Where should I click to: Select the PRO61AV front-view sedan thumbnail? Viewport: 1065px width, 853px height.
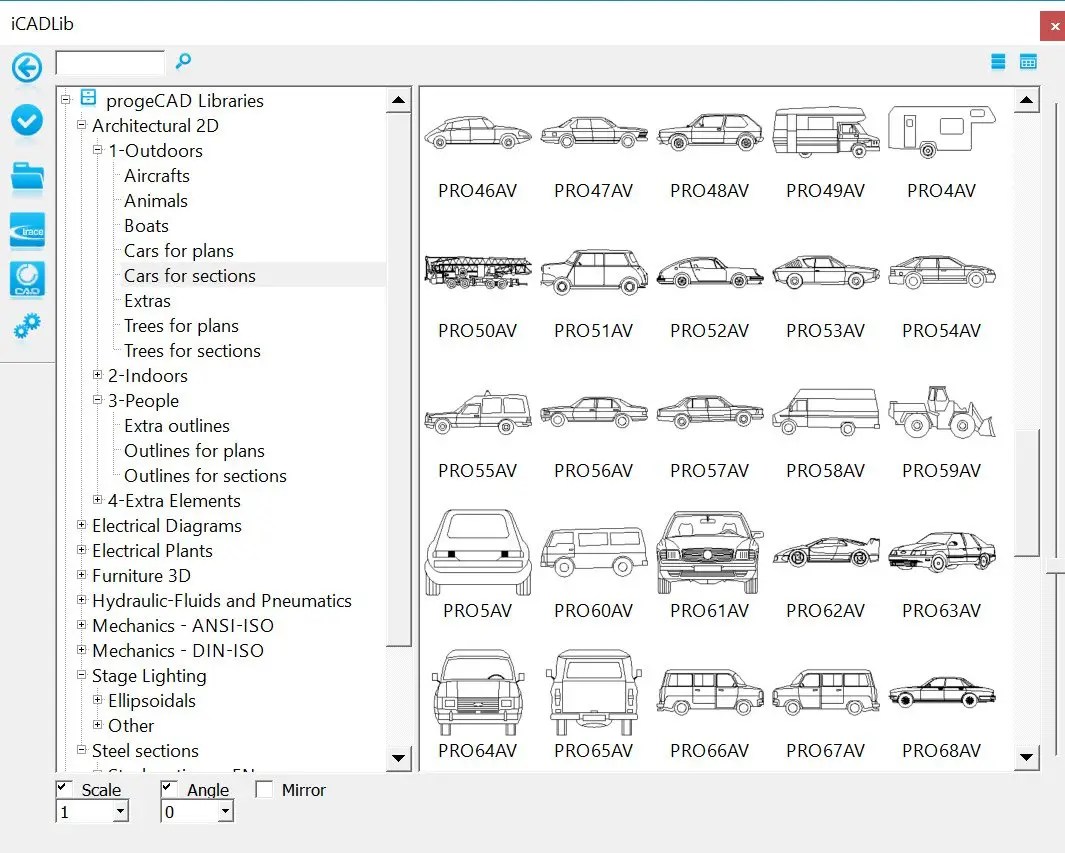click(710, 552)
